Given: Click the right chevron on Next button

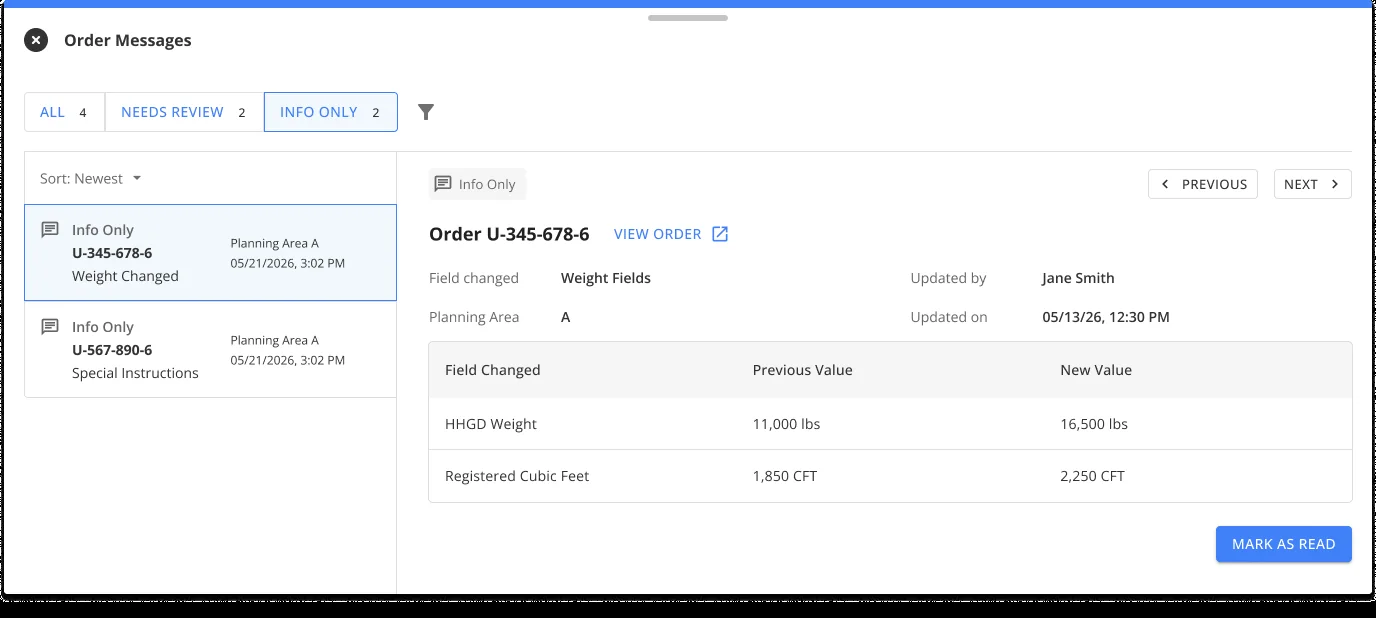Looking at the screenshot, I should 1335,184.
